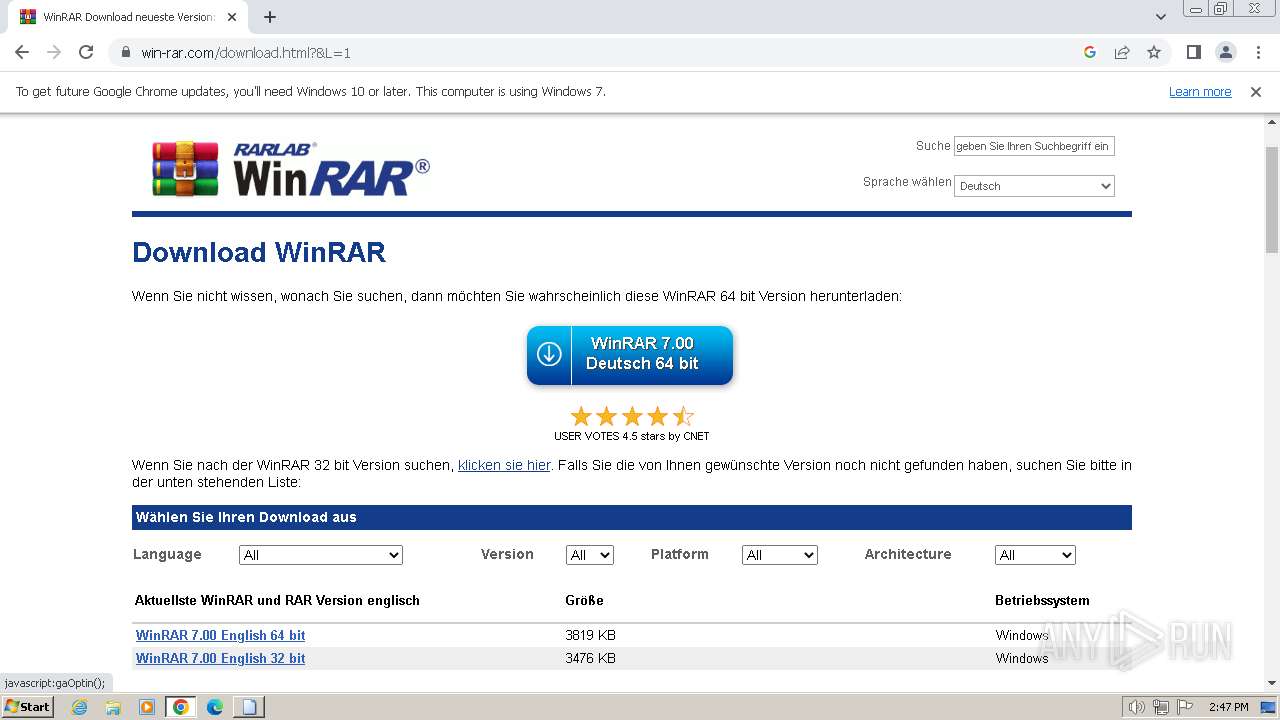
Task: Reload the WinRAR download page
Action: click(x=86, y=52)
